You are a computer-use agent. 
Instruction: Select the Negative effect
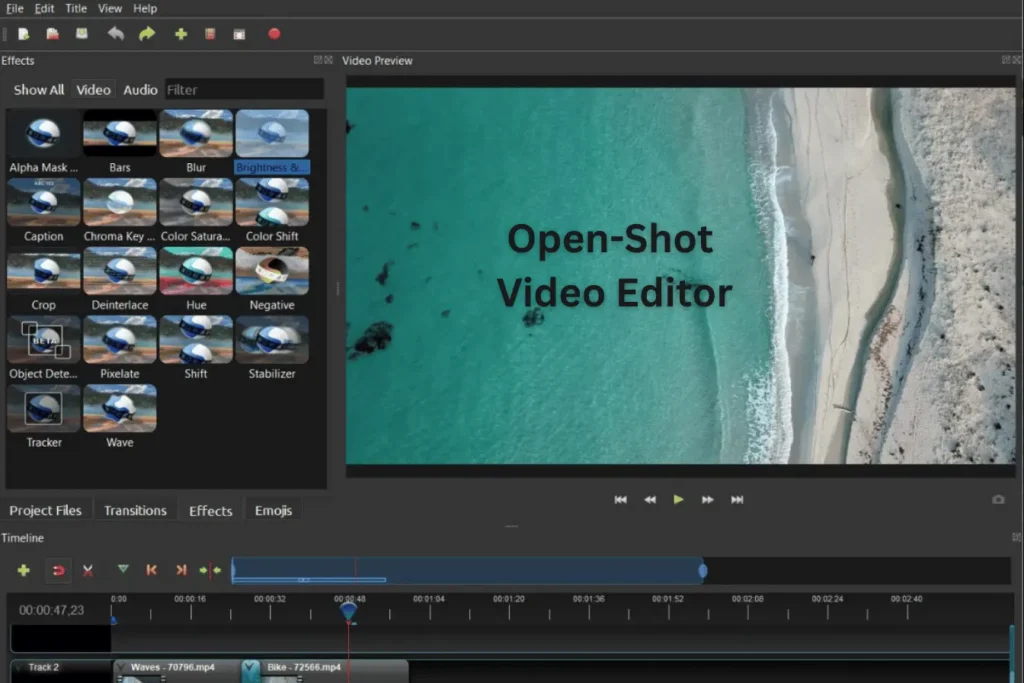pyautogui.click(x=272, y=279)
